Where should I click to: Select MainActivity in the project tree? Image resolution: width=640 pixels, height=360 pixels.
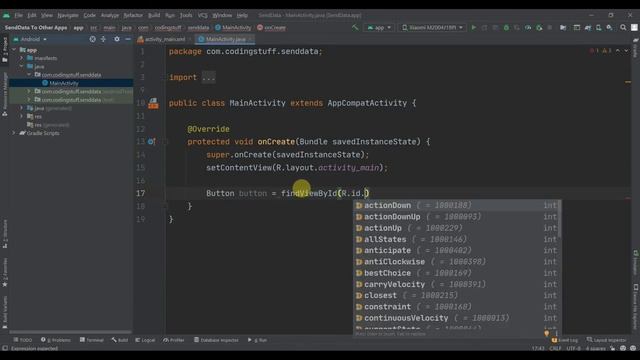63,83
